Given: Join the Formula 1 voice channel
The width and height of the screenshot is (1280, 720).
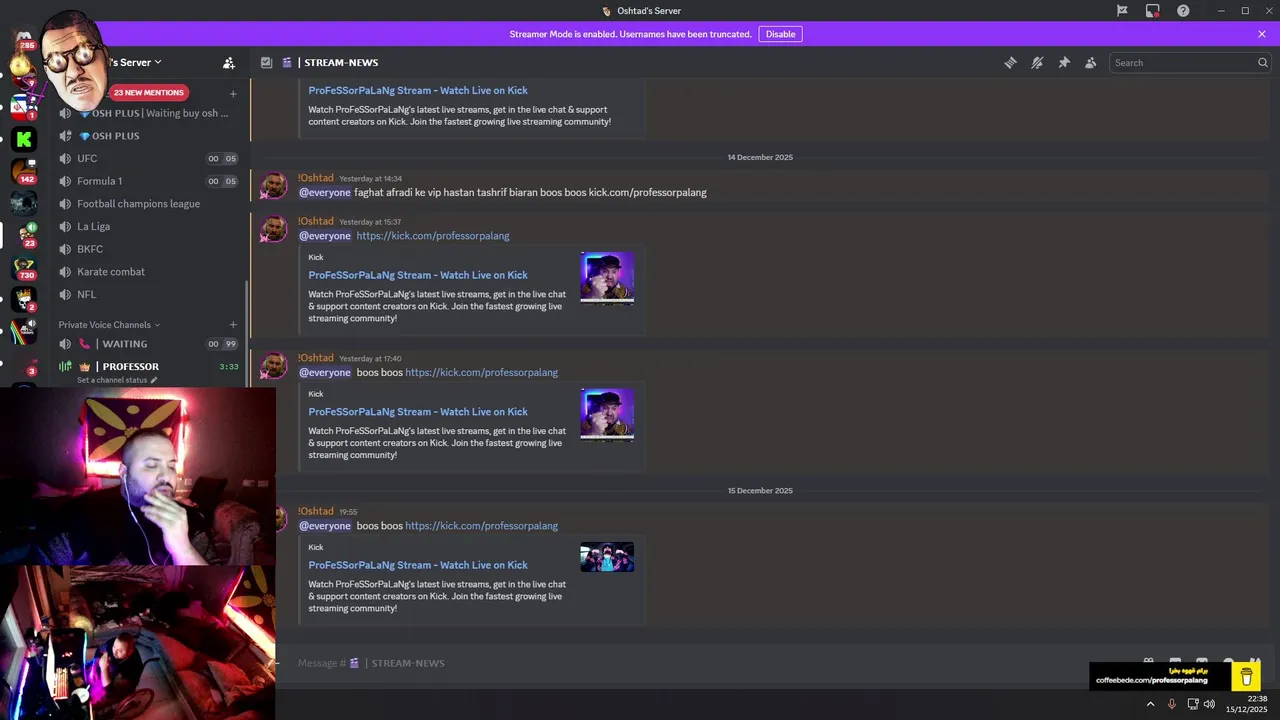Looking at the screenshot, I should pyautogui.click(x=150, y=181).
